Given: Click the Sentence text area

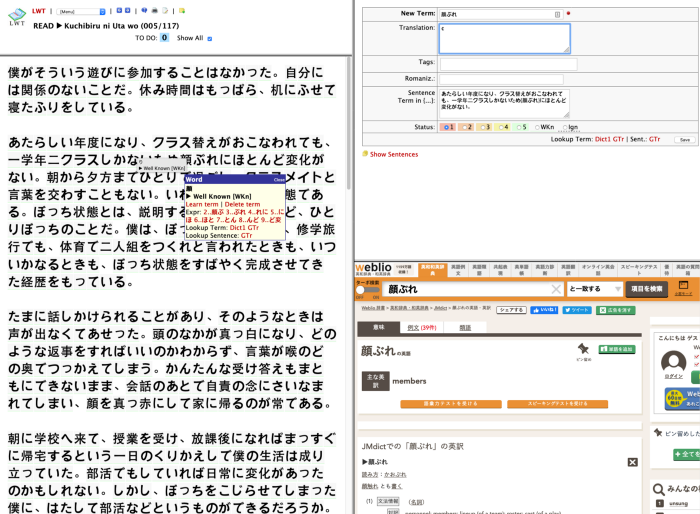Looking at the screenshot, I should click(504, 104).
